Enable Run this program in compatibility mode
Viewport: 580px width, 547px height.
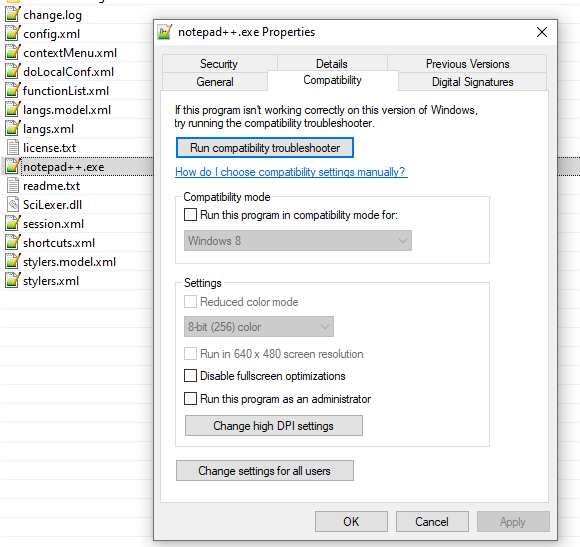point(190,215)
